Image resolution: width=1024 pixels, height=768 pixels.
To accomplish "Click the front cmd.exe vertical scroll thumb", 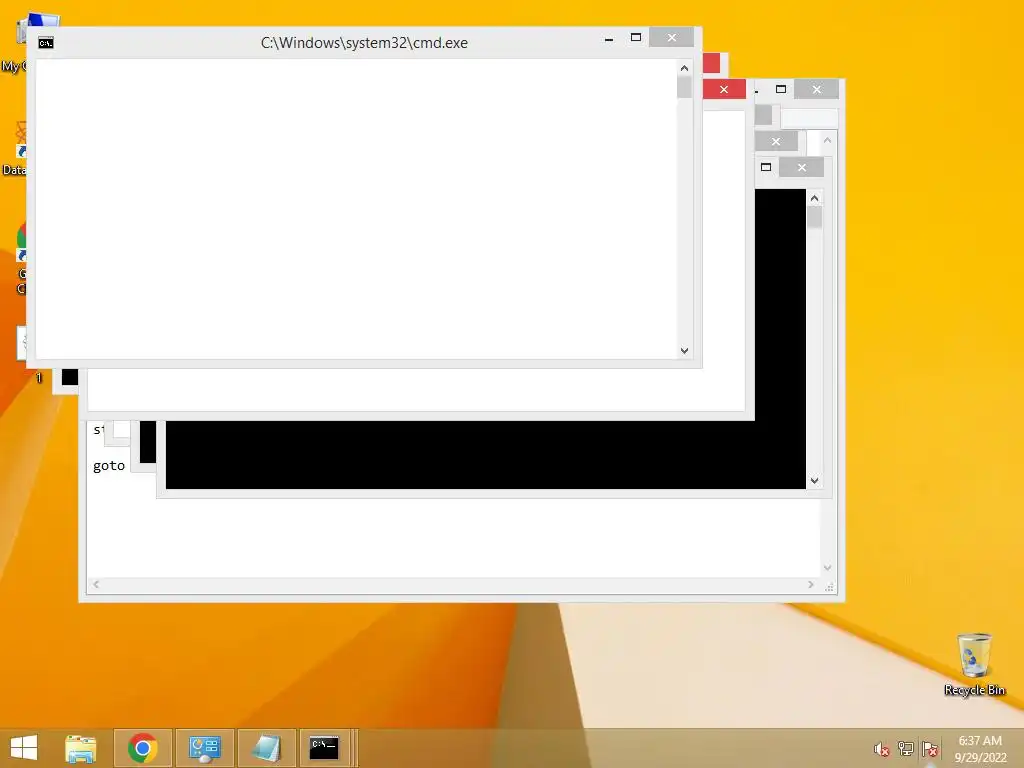I will tap(684, 87).
